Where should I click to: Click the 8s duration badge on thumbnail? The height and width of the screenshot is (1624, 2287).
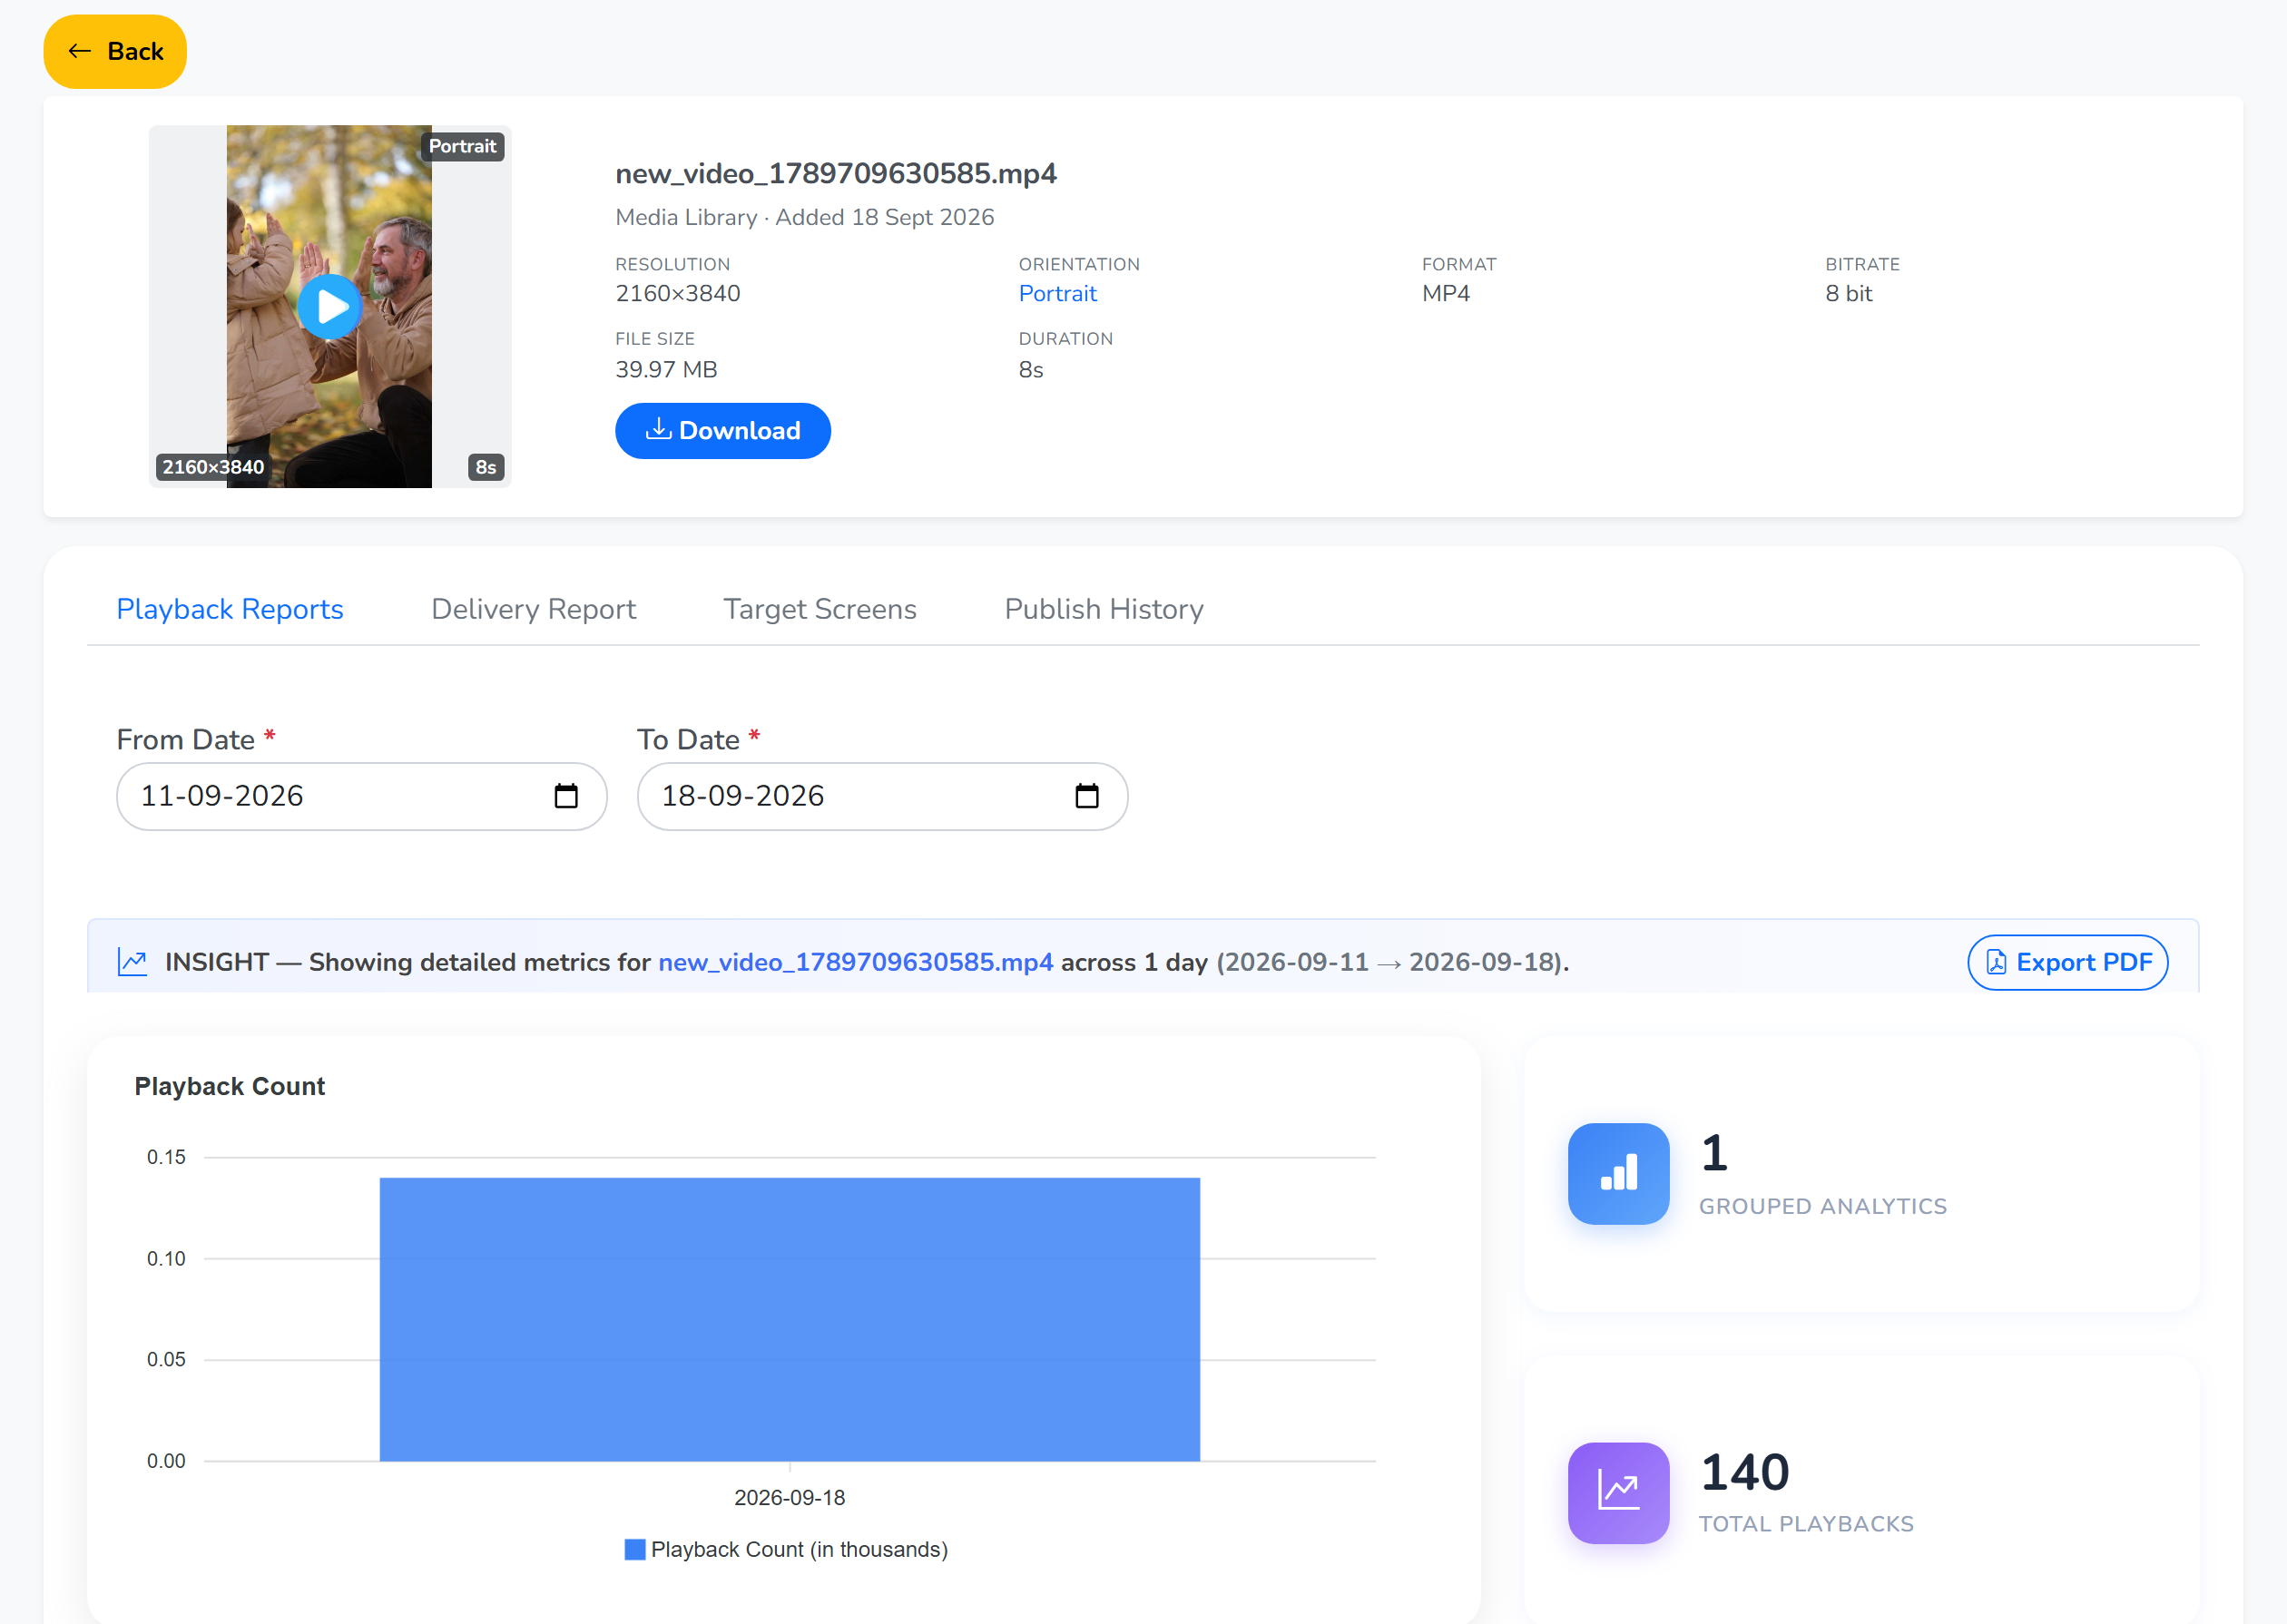486,467
